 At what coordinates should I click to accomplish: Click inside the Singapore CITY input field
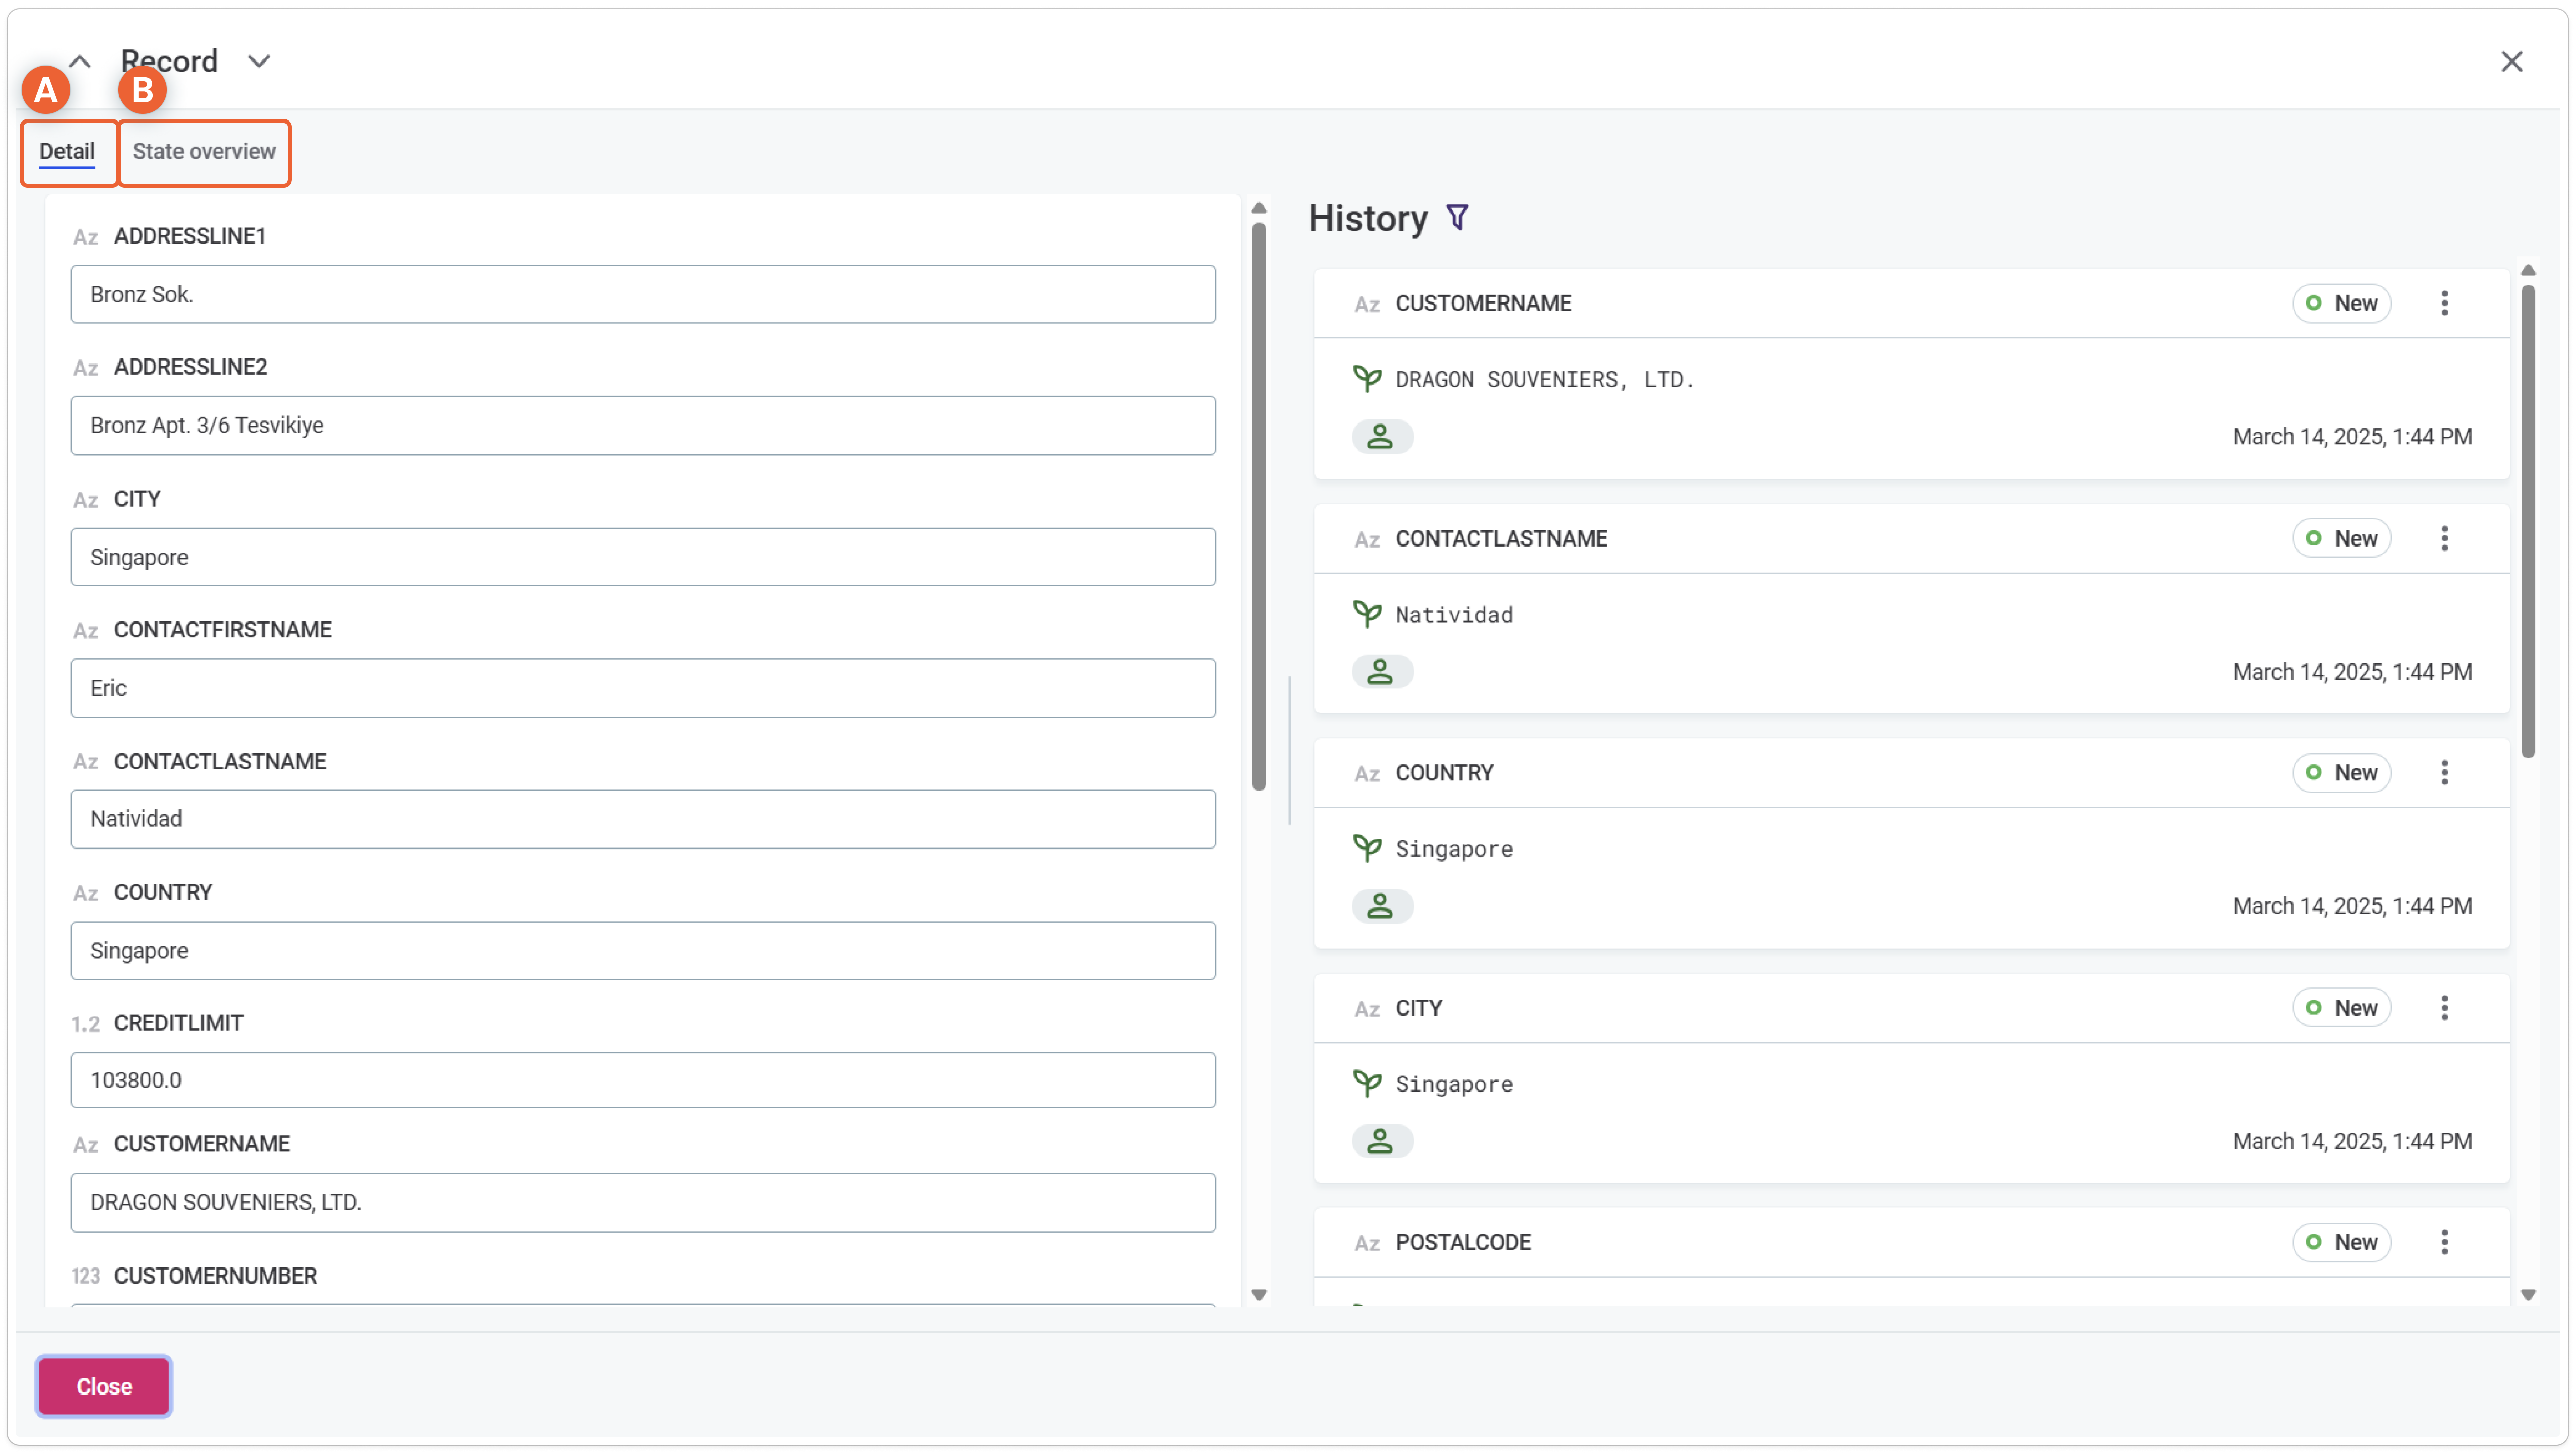[x=642, y=557]
